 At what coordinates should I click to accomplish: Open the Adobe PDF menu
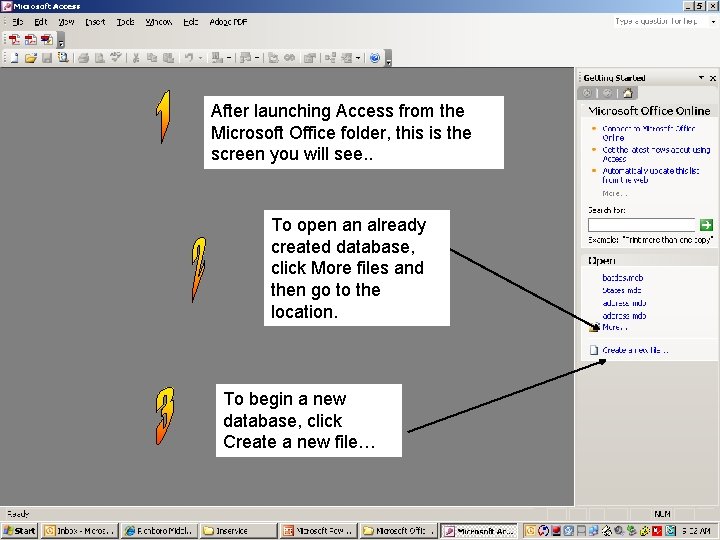pyautogui.click(x=228, y=22)
